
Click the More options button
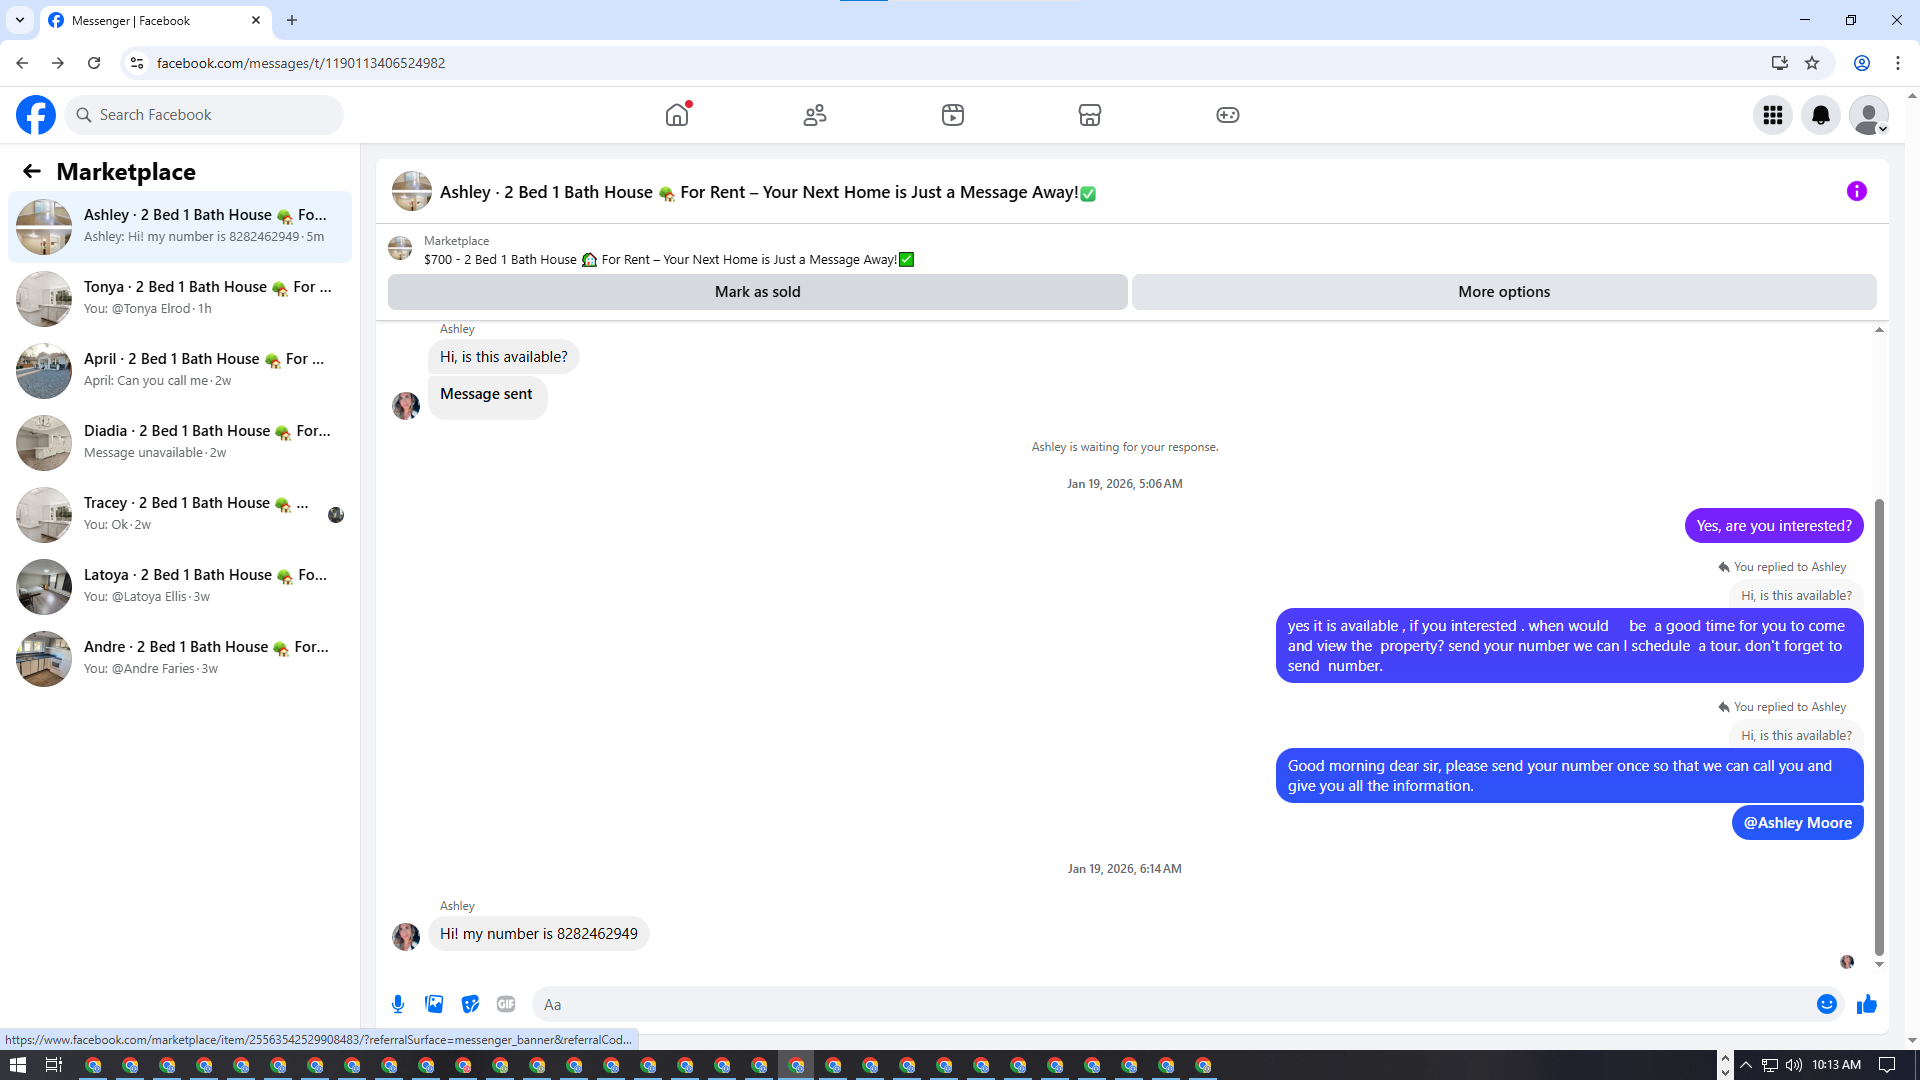click(x=1503, y=292)
